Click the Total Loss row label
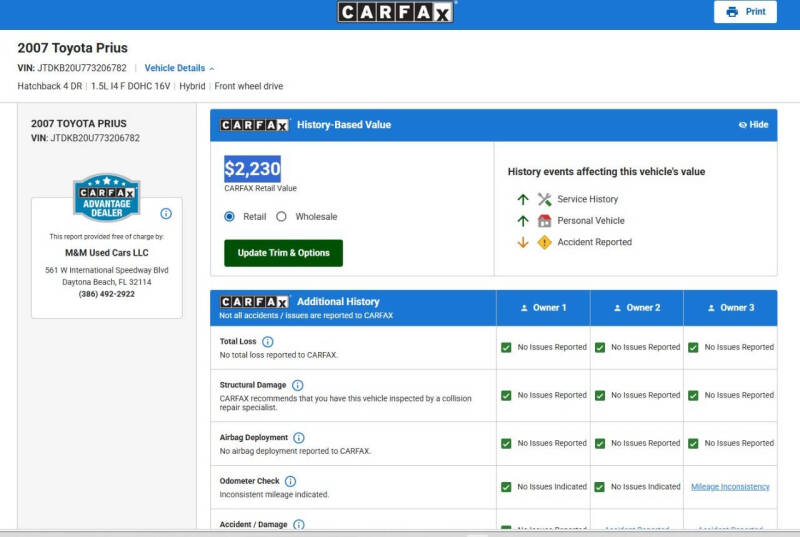This screenshot has width=800, height=537. pyautogui.click(x=238, y=341)
